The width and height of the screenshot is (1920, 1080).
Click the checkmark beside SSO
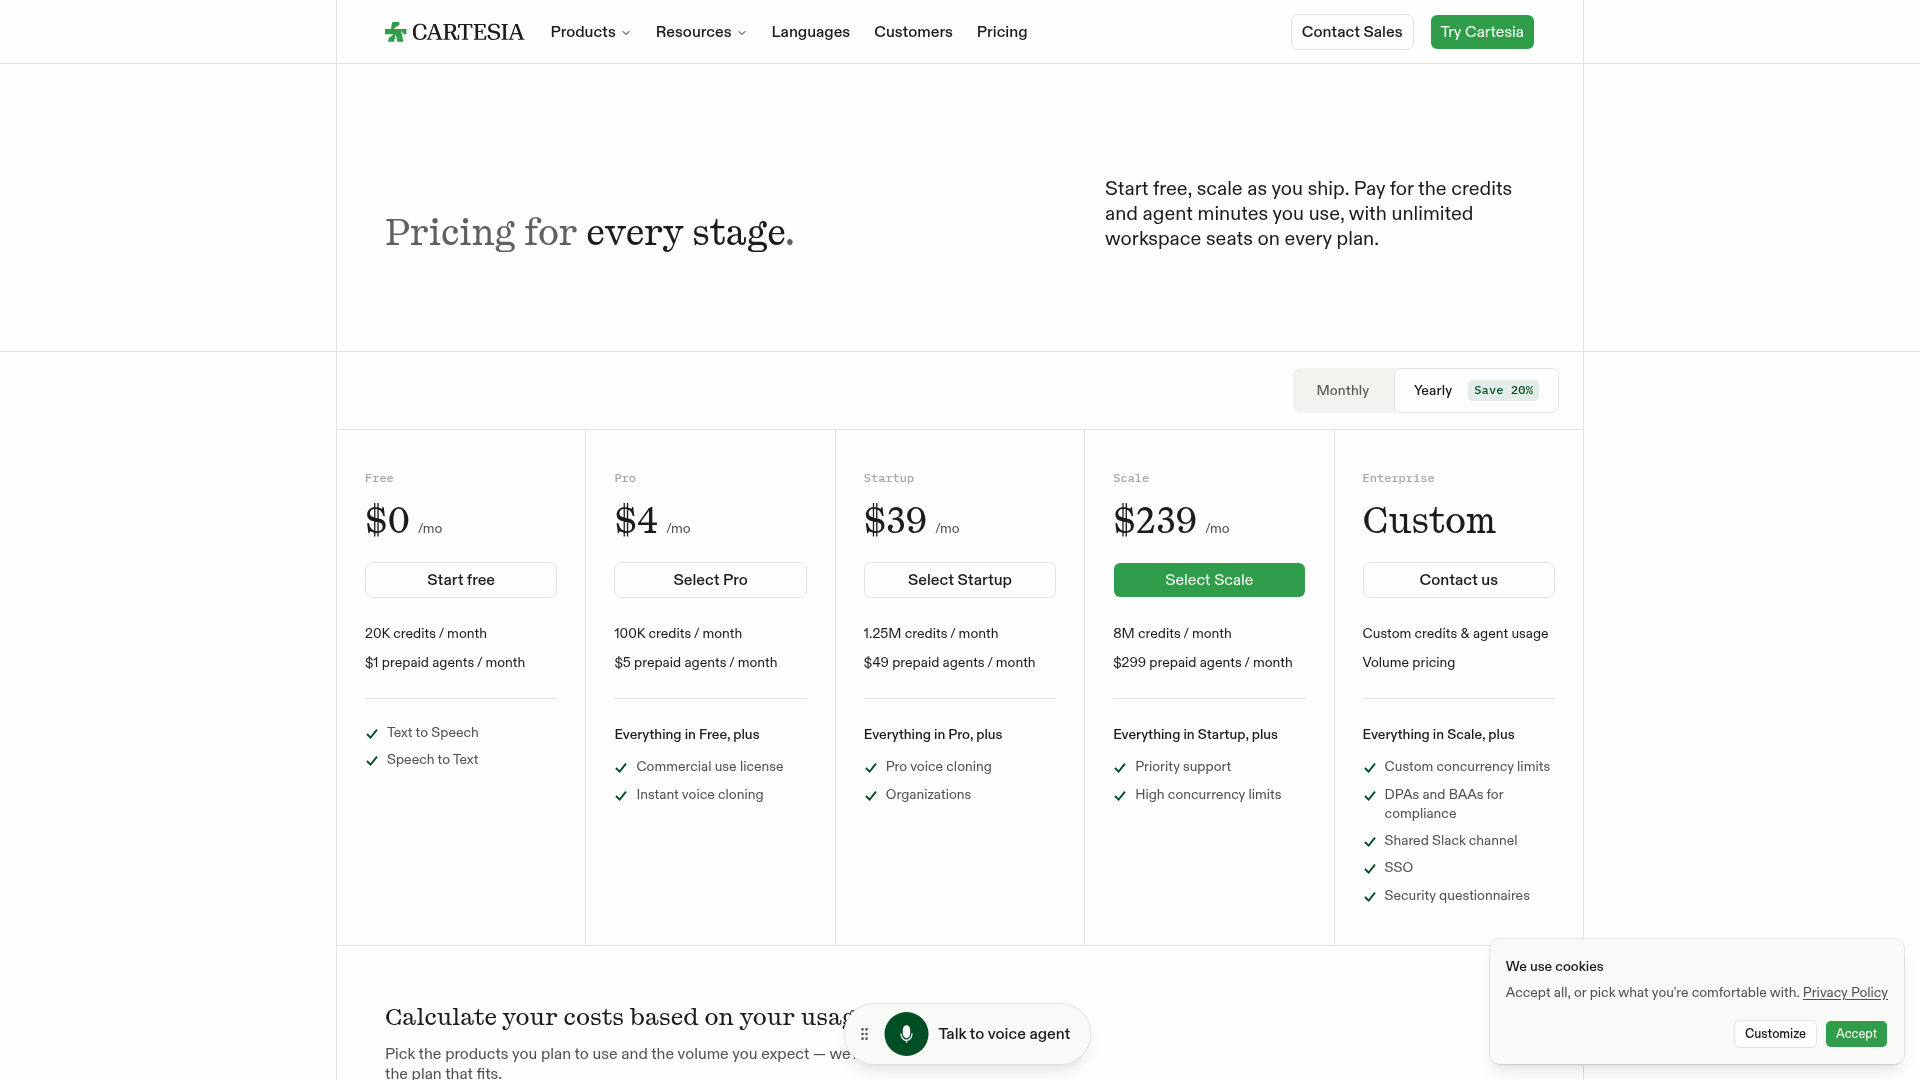tap(1370, 868)
